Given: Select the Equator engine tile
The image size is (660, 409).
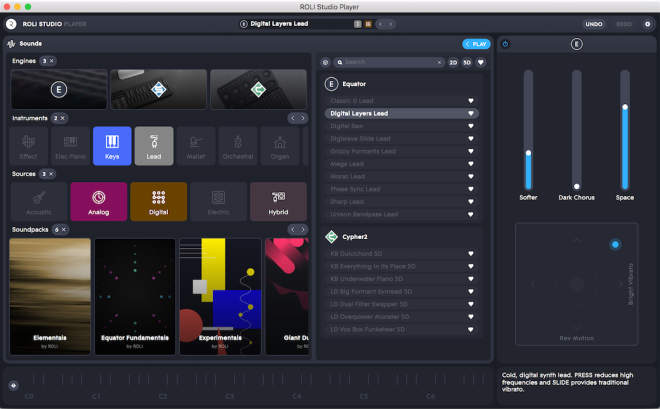Looking at the screenshot, I should coord(59,89).
